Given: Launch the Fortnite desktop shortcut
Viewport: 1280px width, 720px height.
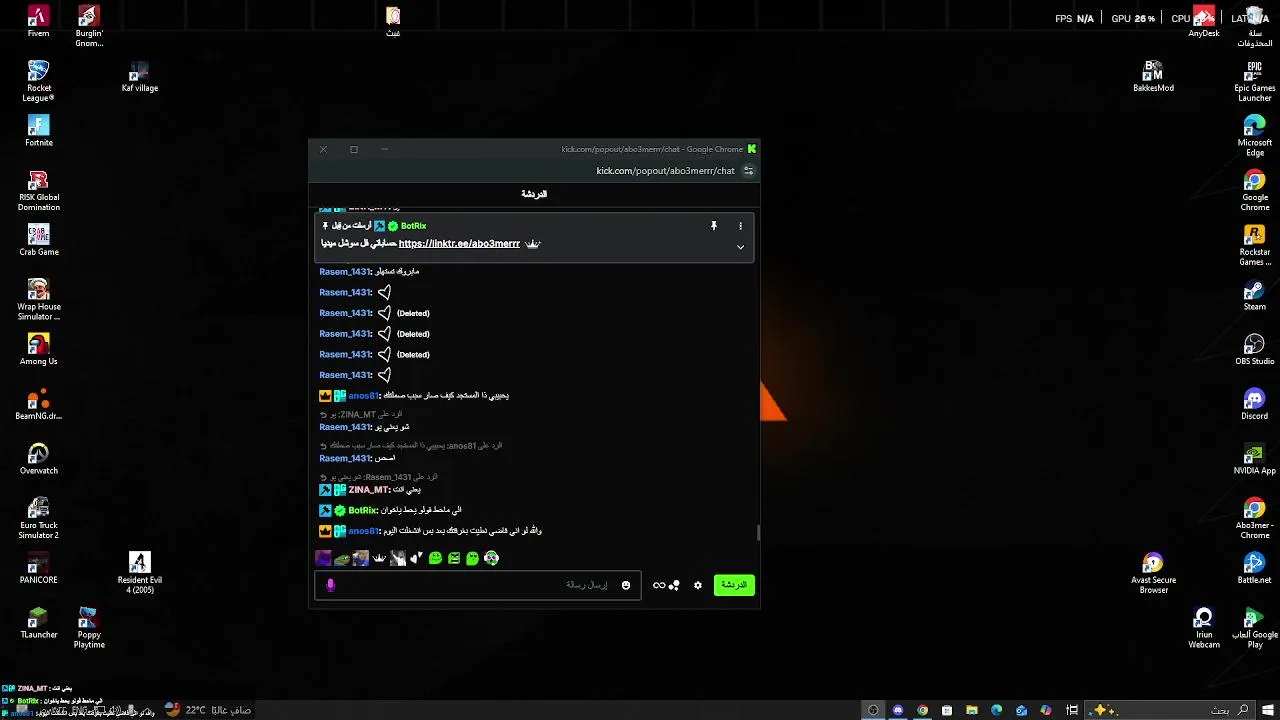Looking at the screenshot, I should pyautogui.click(x=38, y=131).
